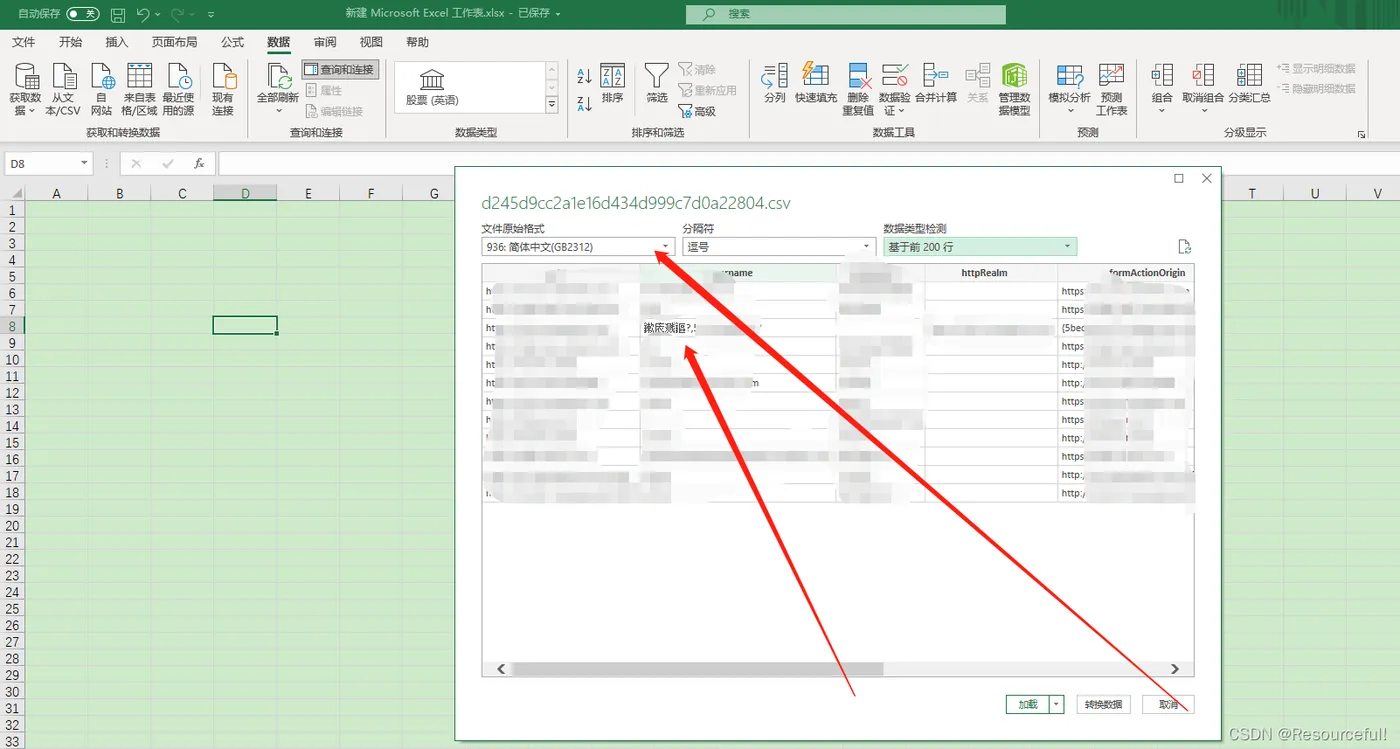Toggle the 筛选 filter funnel
Screen dimensions: 1400x749
[x=657, y=85]
